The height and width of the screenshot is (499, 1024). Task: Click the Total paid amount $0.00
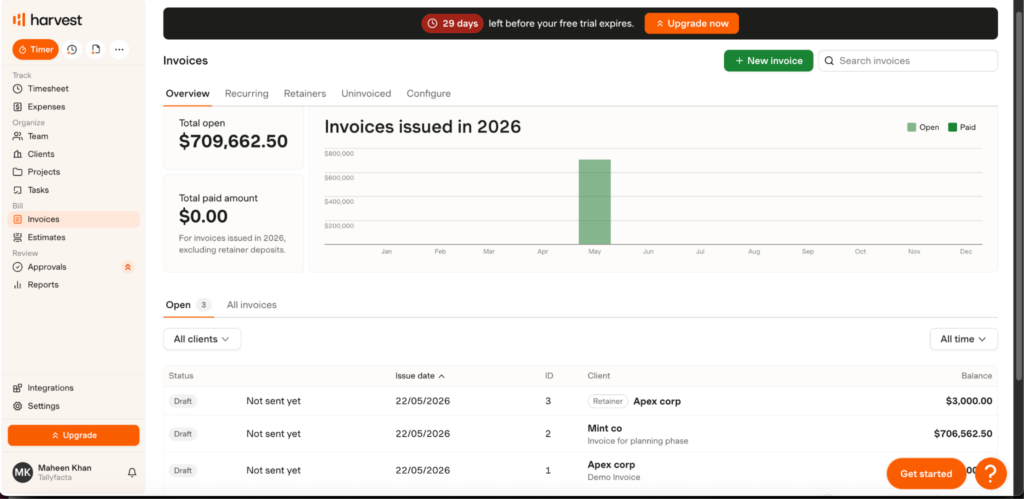coord(203,216)
